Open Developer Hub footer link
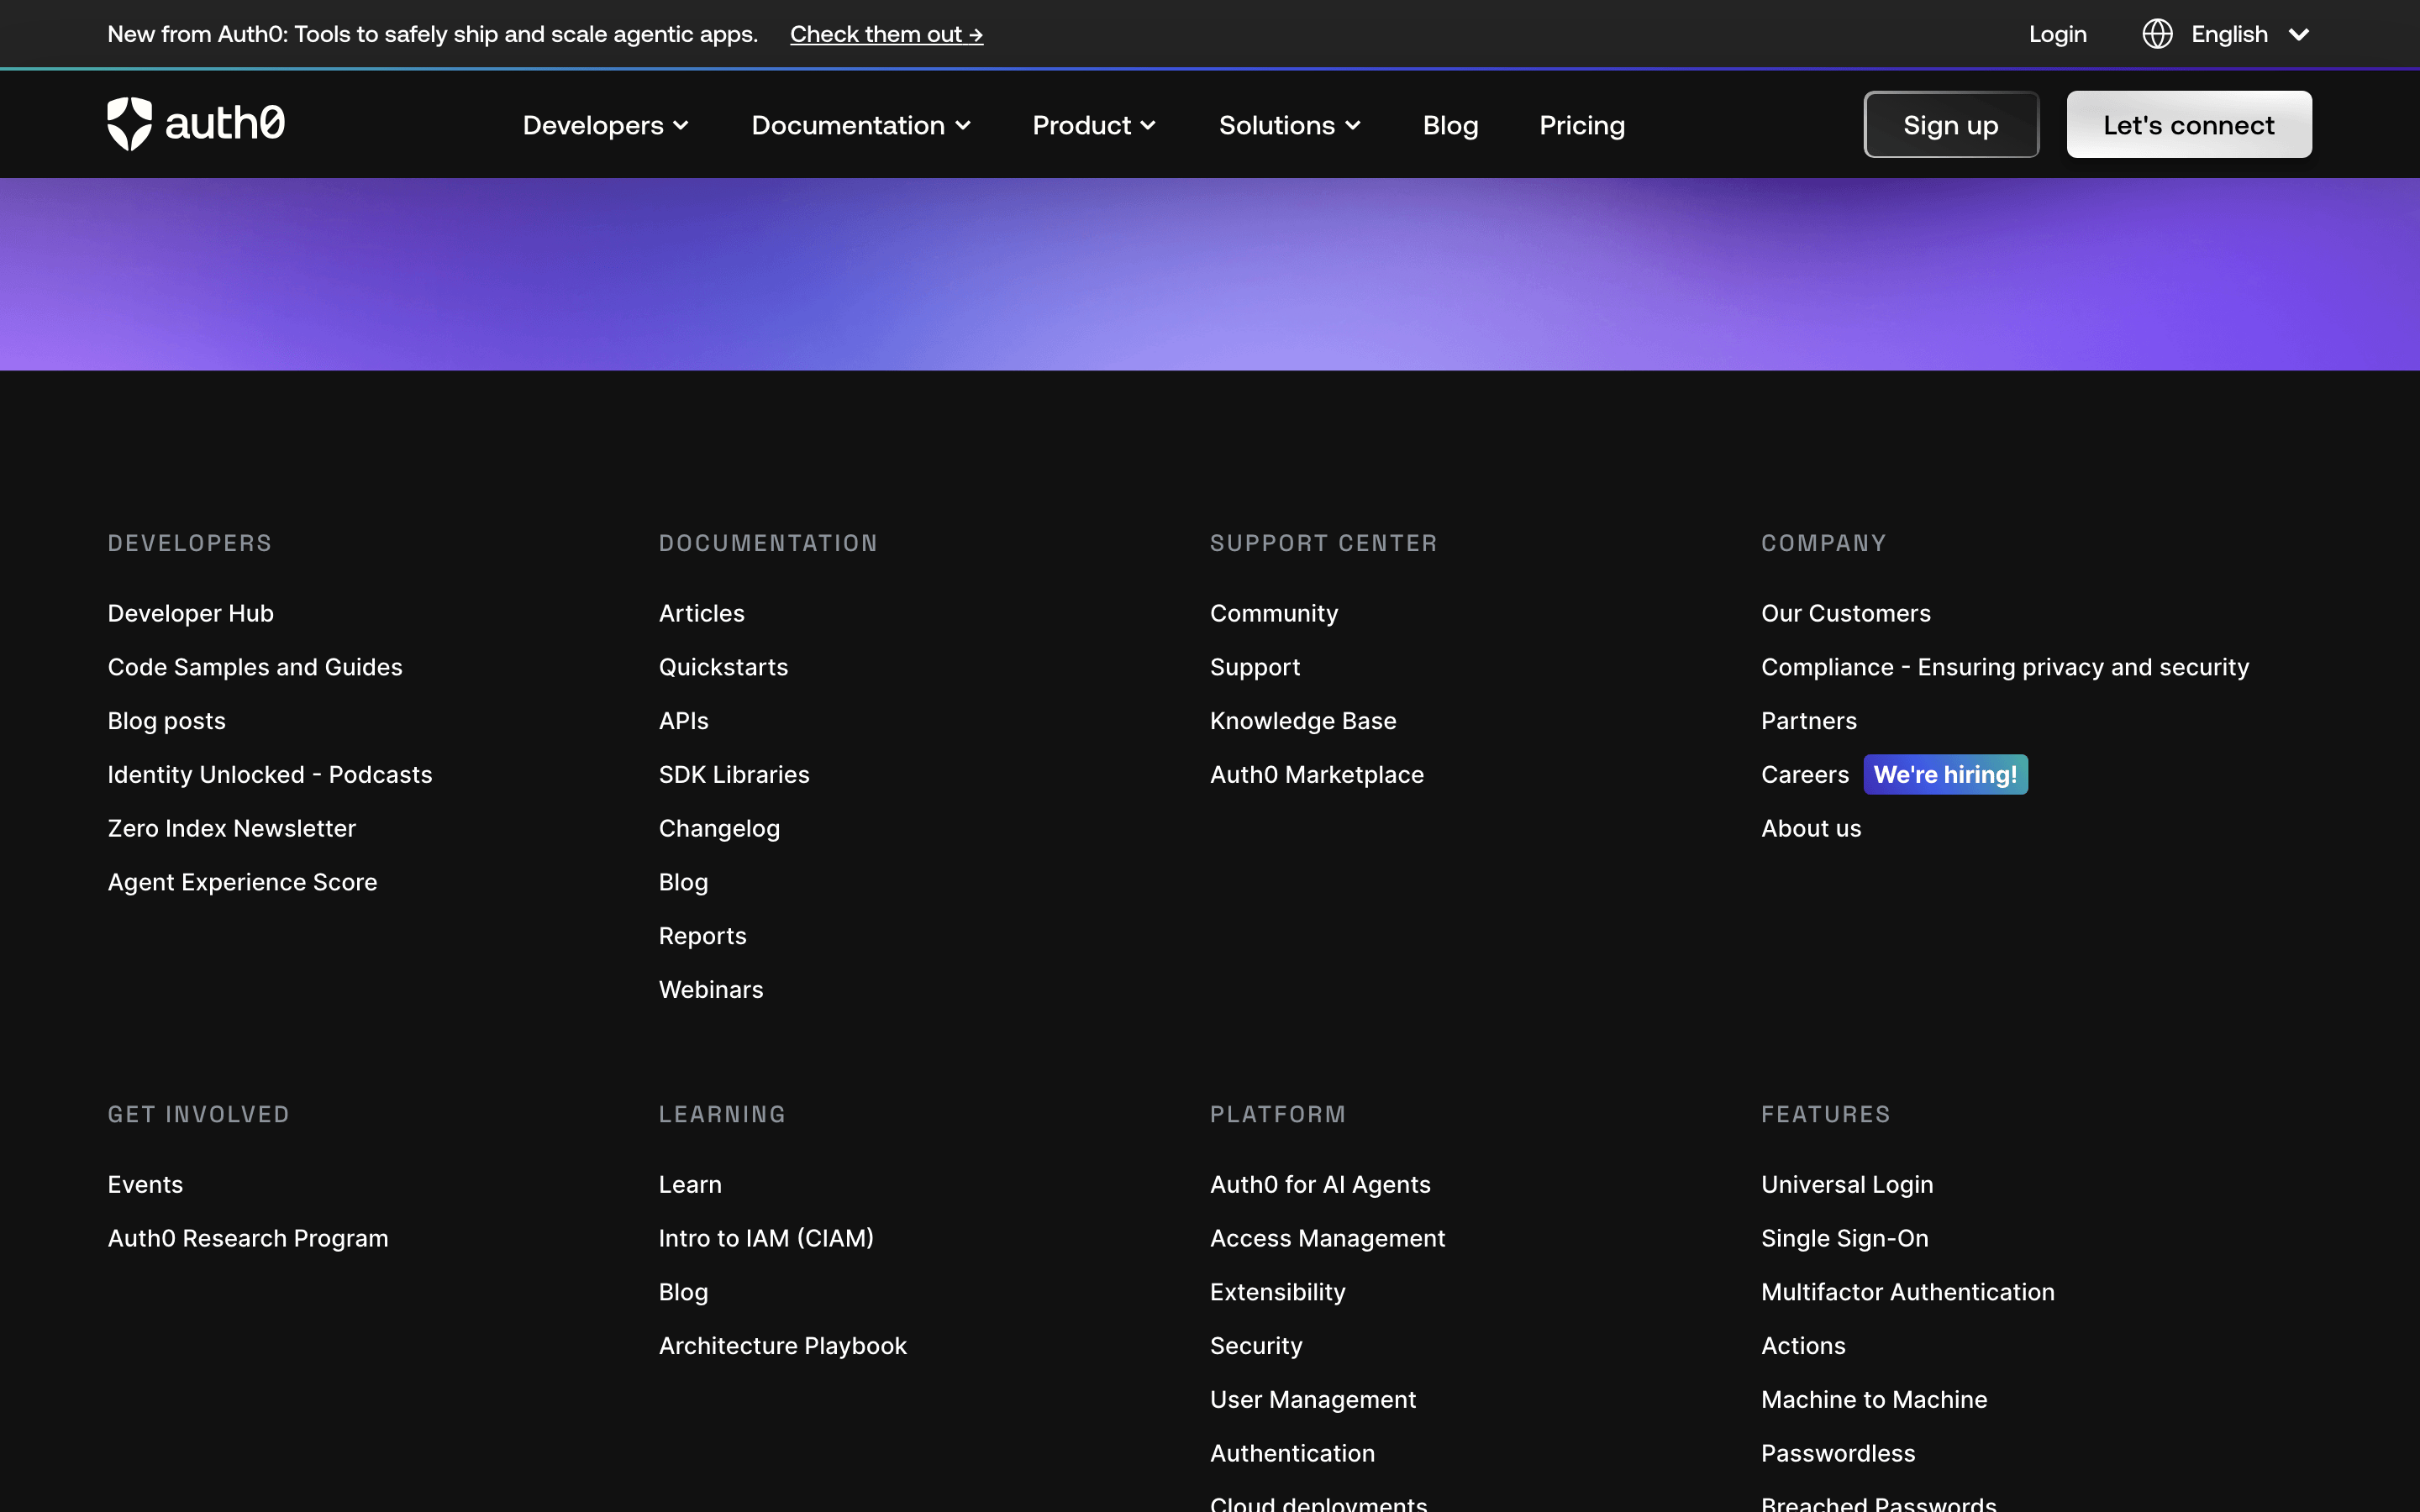This screenshot has width=2420, height=1512. [190, 613]
